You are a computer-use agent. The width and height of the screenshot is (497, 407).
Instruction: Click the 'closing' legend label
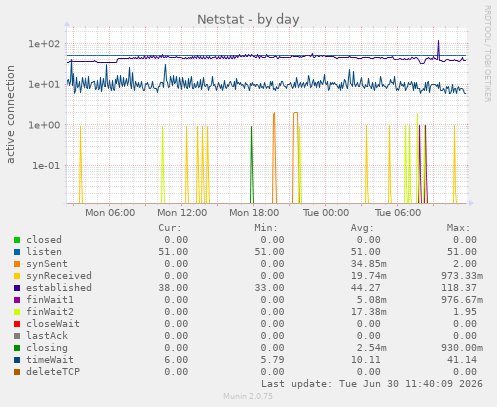(47, 348)
